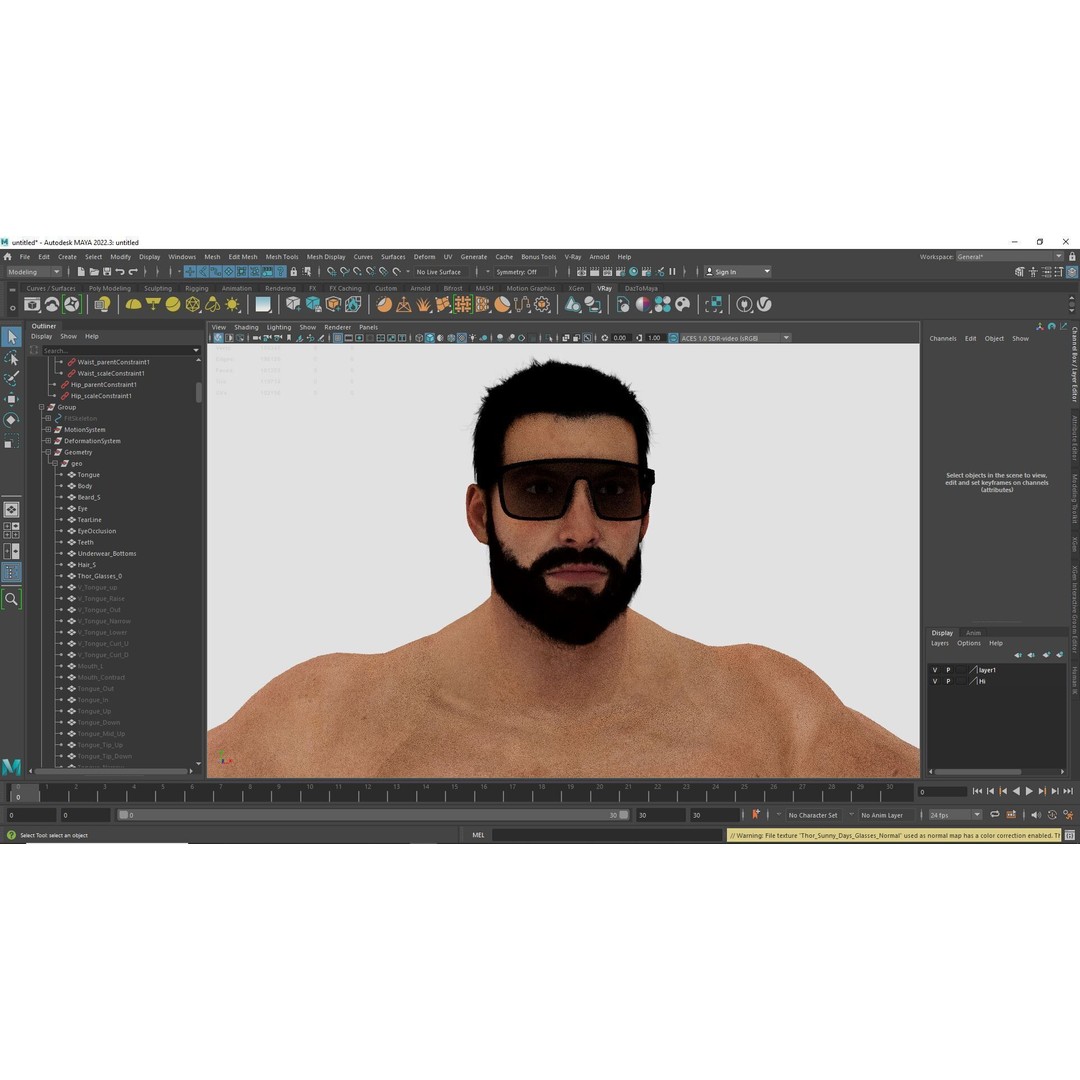
Task: Open the Workspace General dropdown
Action: [x=1009, y=257]
